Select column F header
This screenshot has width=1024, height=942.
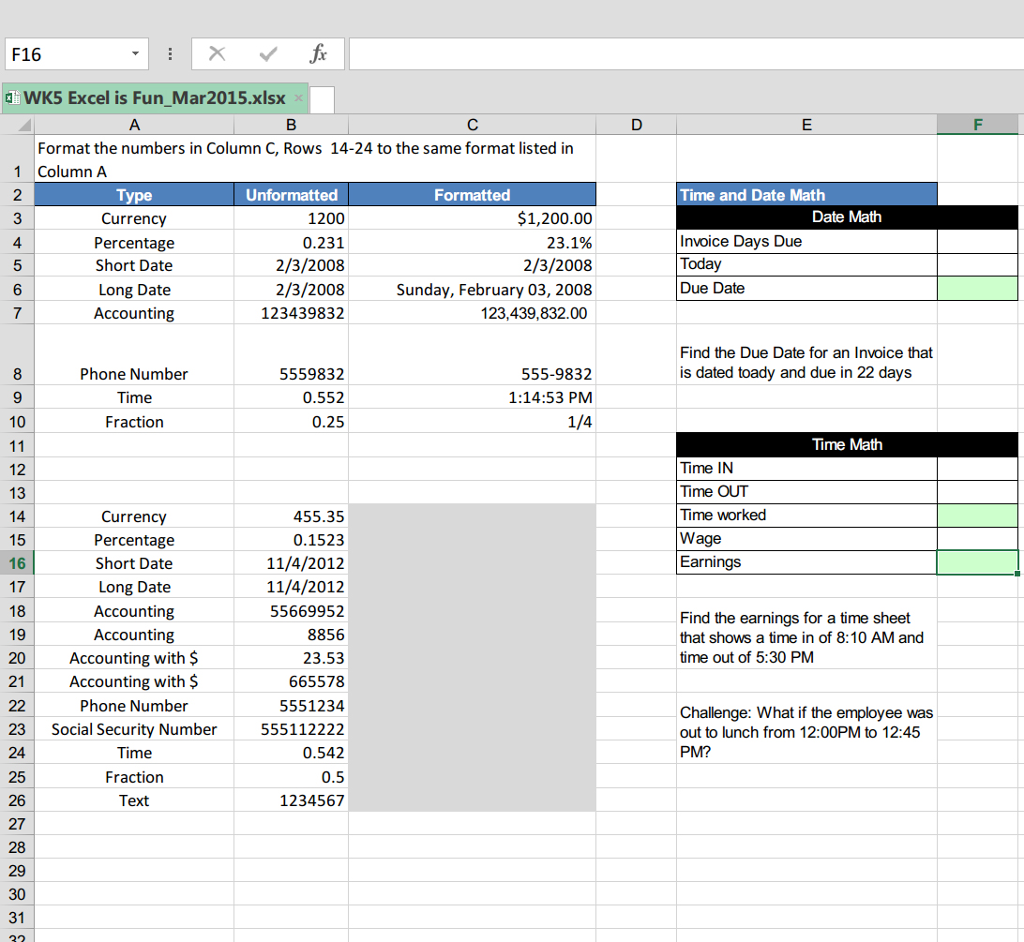977,124
